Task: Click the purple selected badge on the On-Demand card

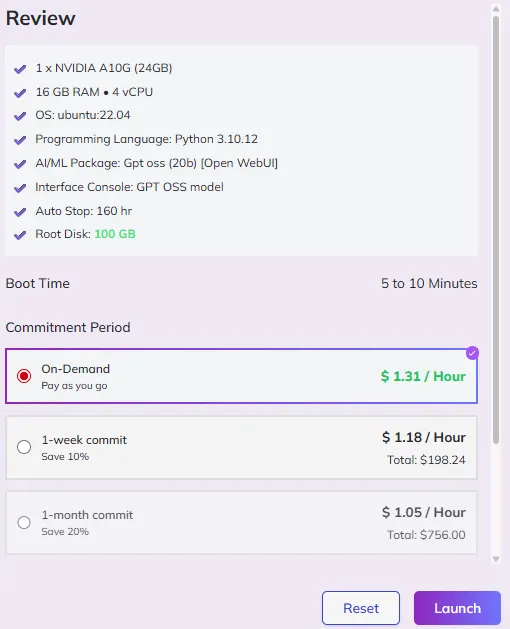Action: tap(472, 353)
